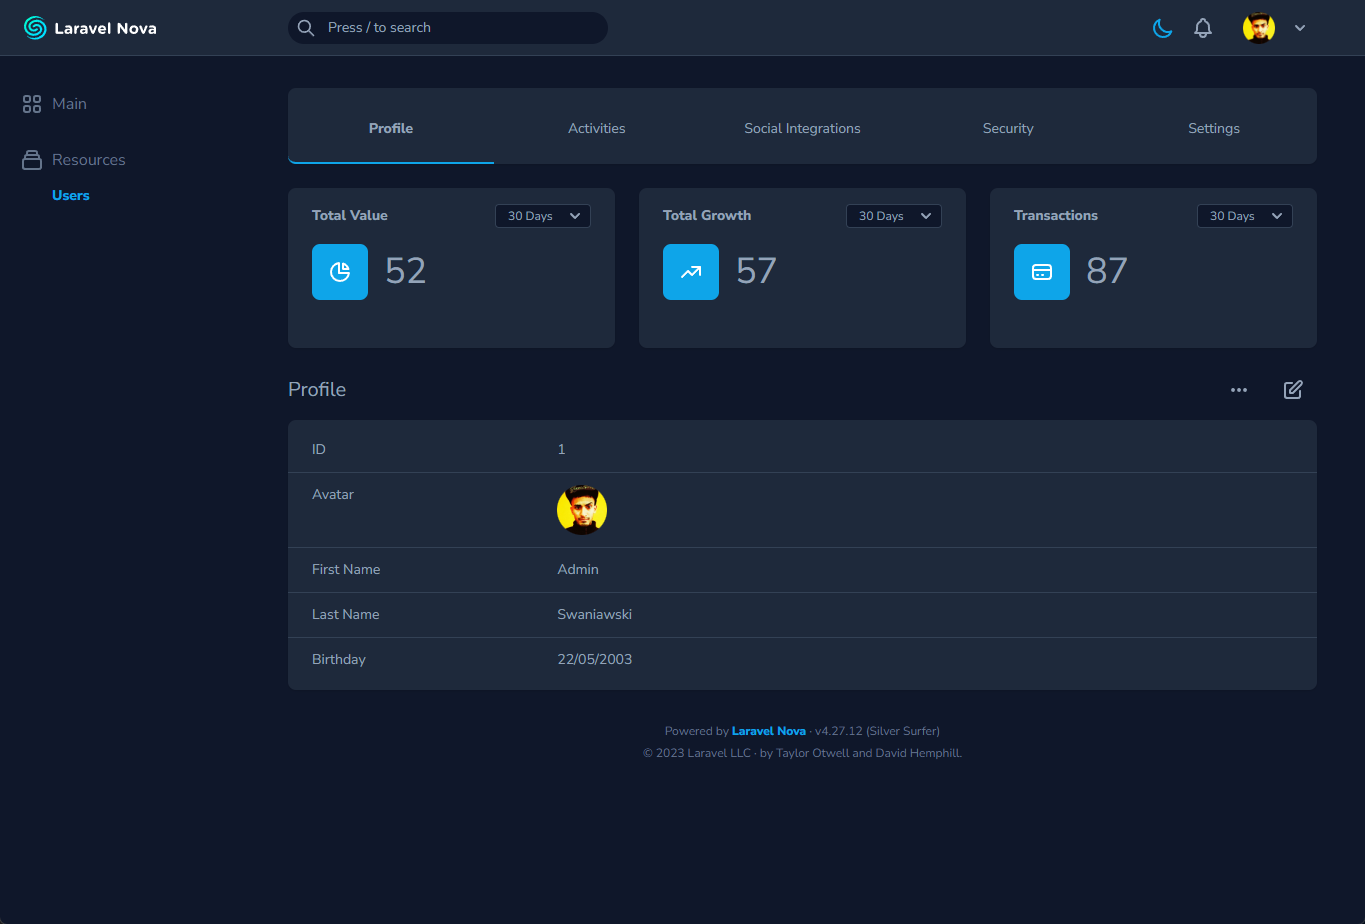1365x924 pixels.
Task: Select Users under Resources
Action: pyautogui.click(x=70, y=195)
